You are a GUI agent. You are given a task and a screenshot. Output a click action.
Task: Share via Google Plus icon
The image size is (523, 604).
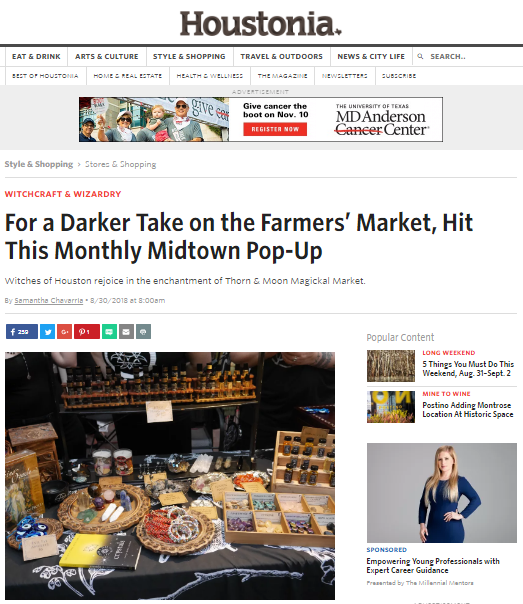(64, 331)
